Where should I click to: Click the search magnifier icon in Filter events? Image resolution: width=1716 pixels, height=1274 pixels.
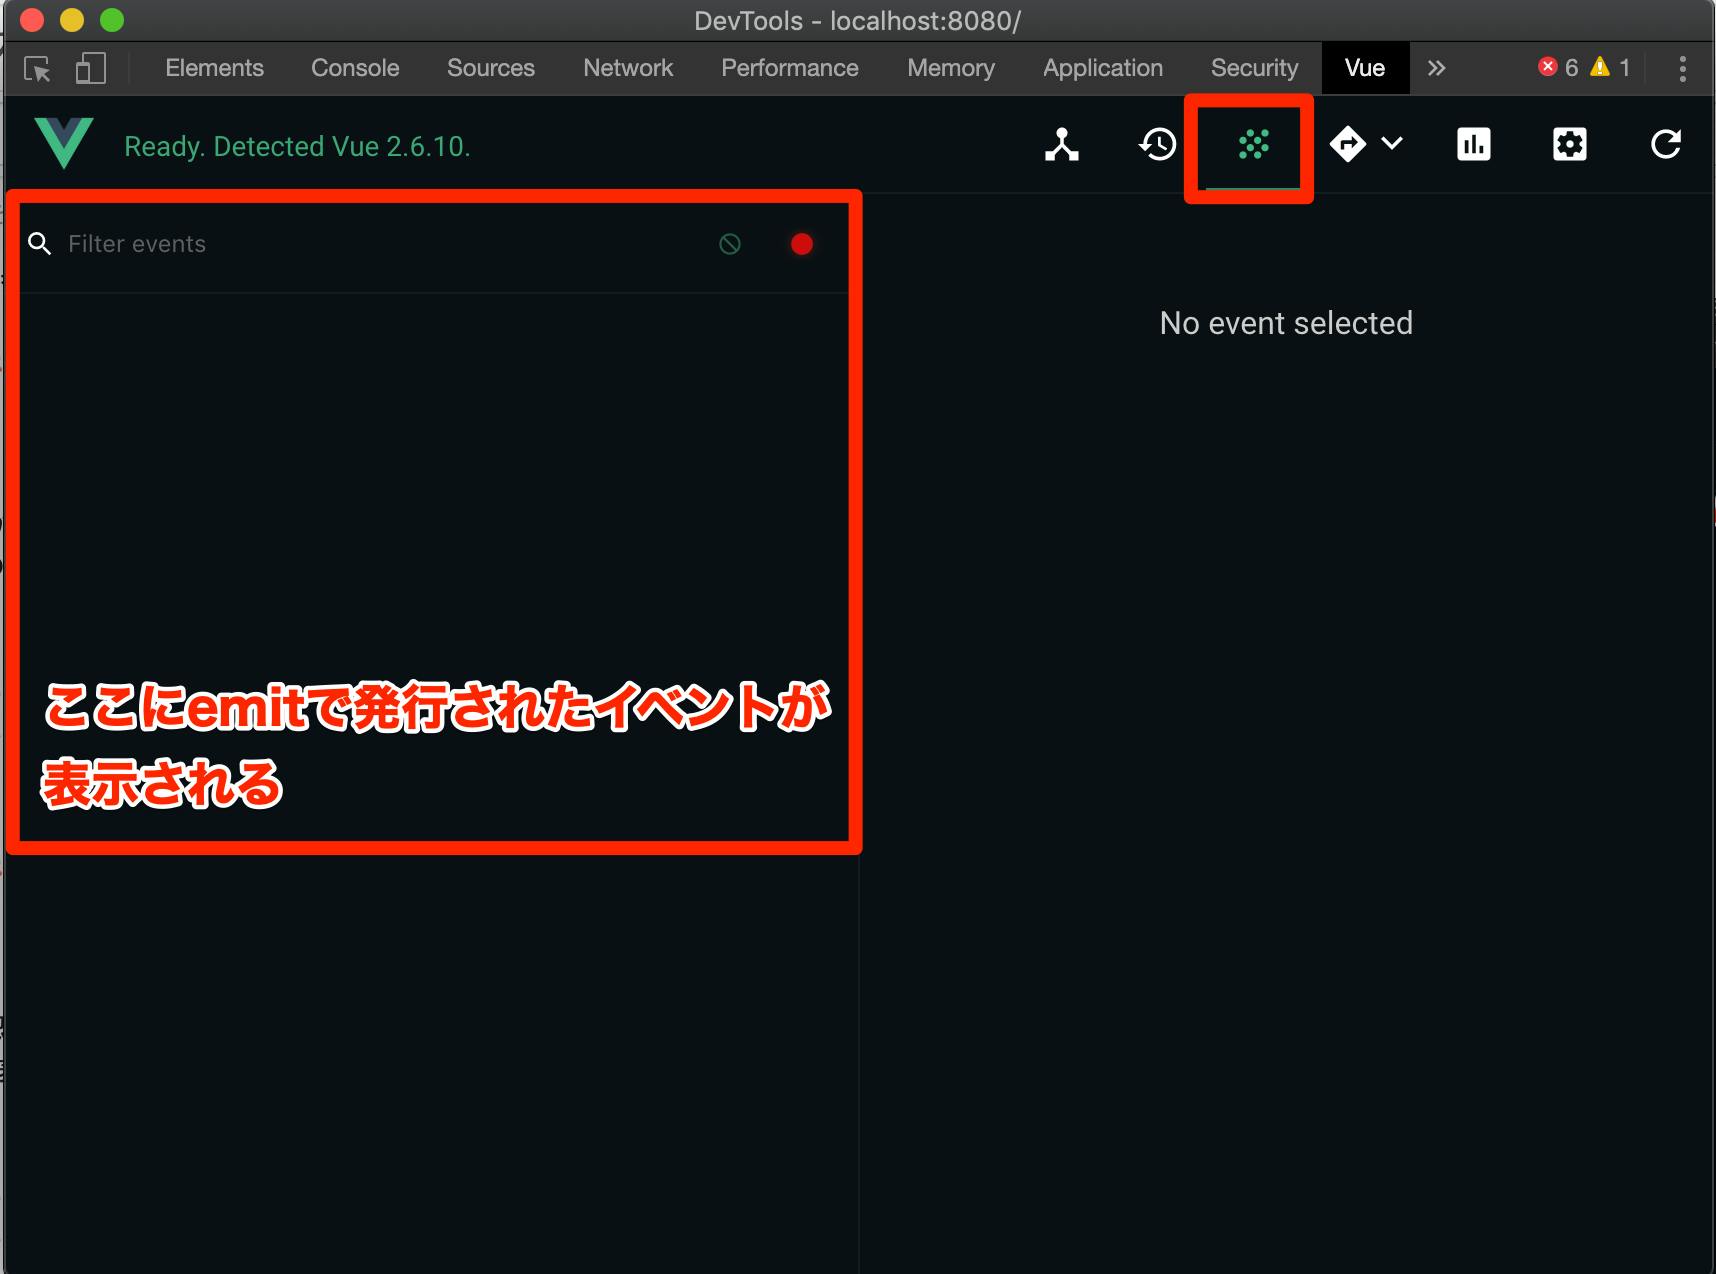click(x=40, y=243)
